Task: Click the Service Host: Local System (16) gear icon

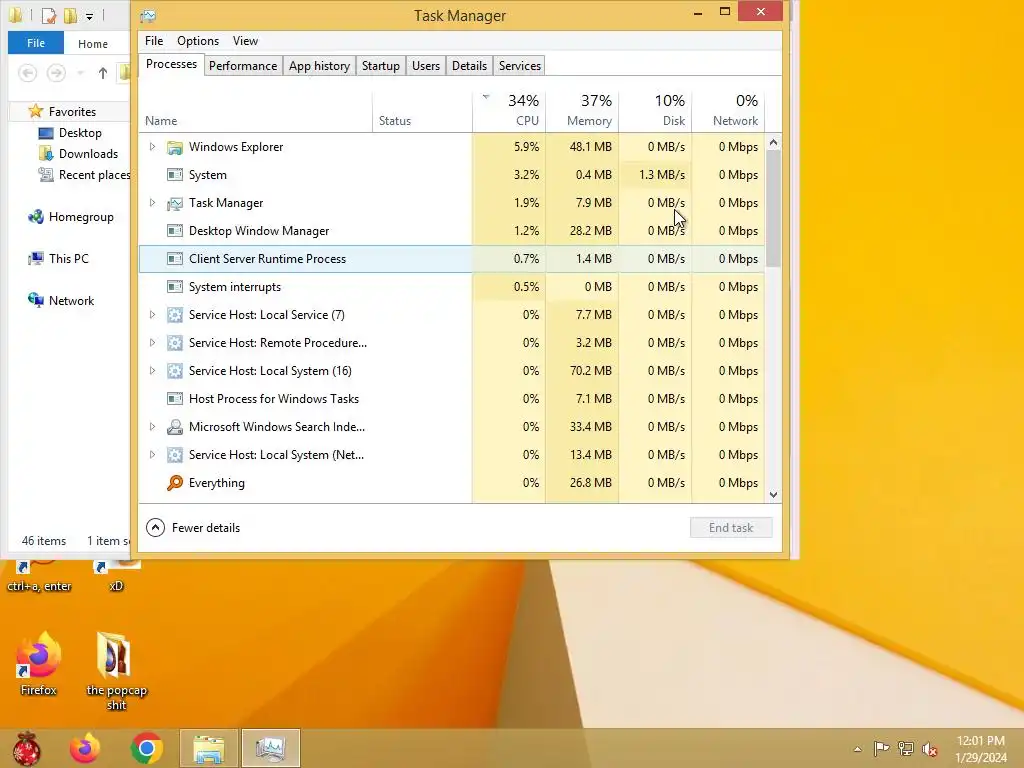Action: pos(174,372)
